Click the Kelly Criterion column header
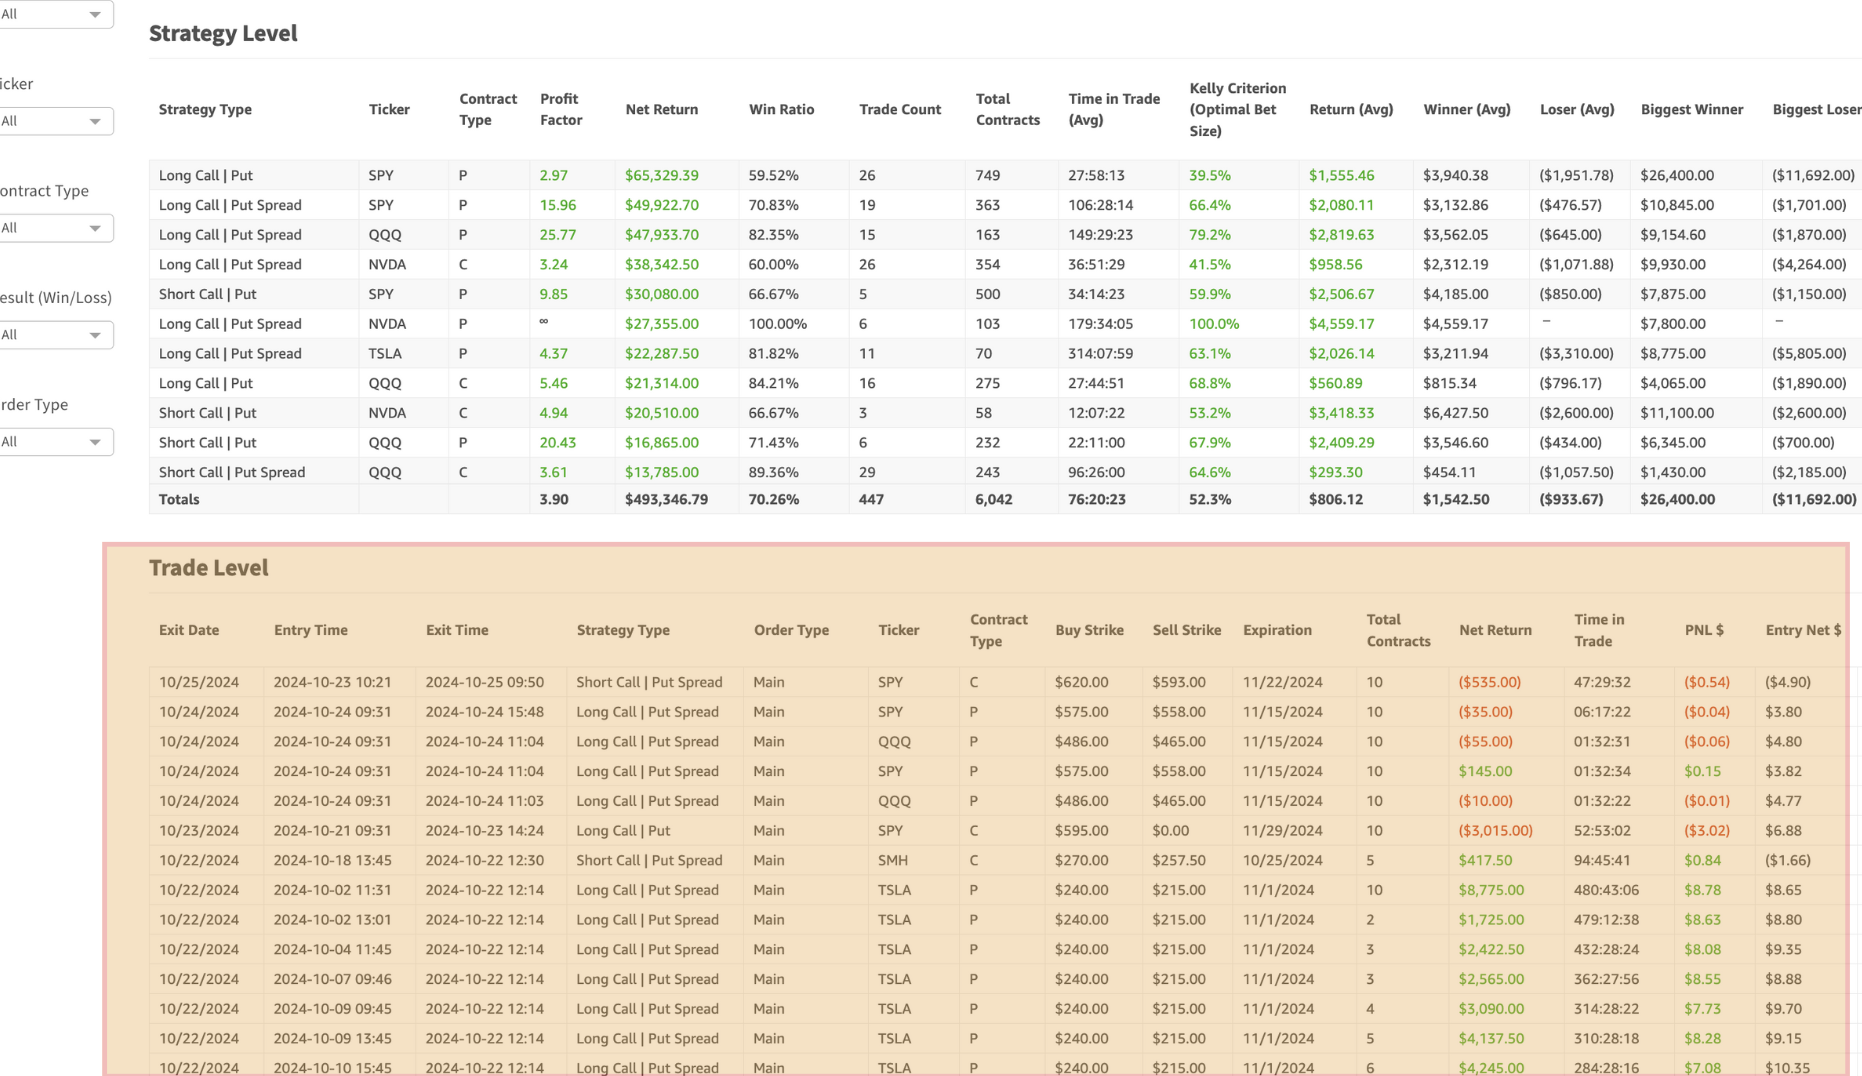Screen dimensions: 1862x1076 click(x=1237, y=109)
